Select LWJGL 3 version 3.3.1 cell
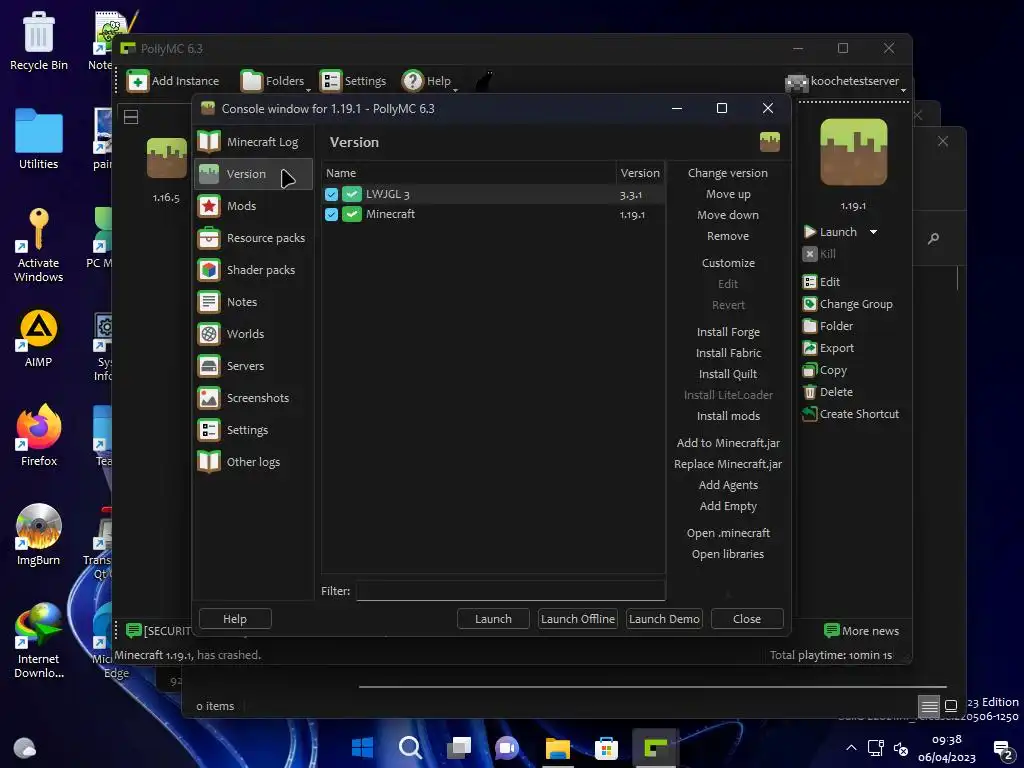The height and width of the screenshot is (768, 1024). pos(631,195)
